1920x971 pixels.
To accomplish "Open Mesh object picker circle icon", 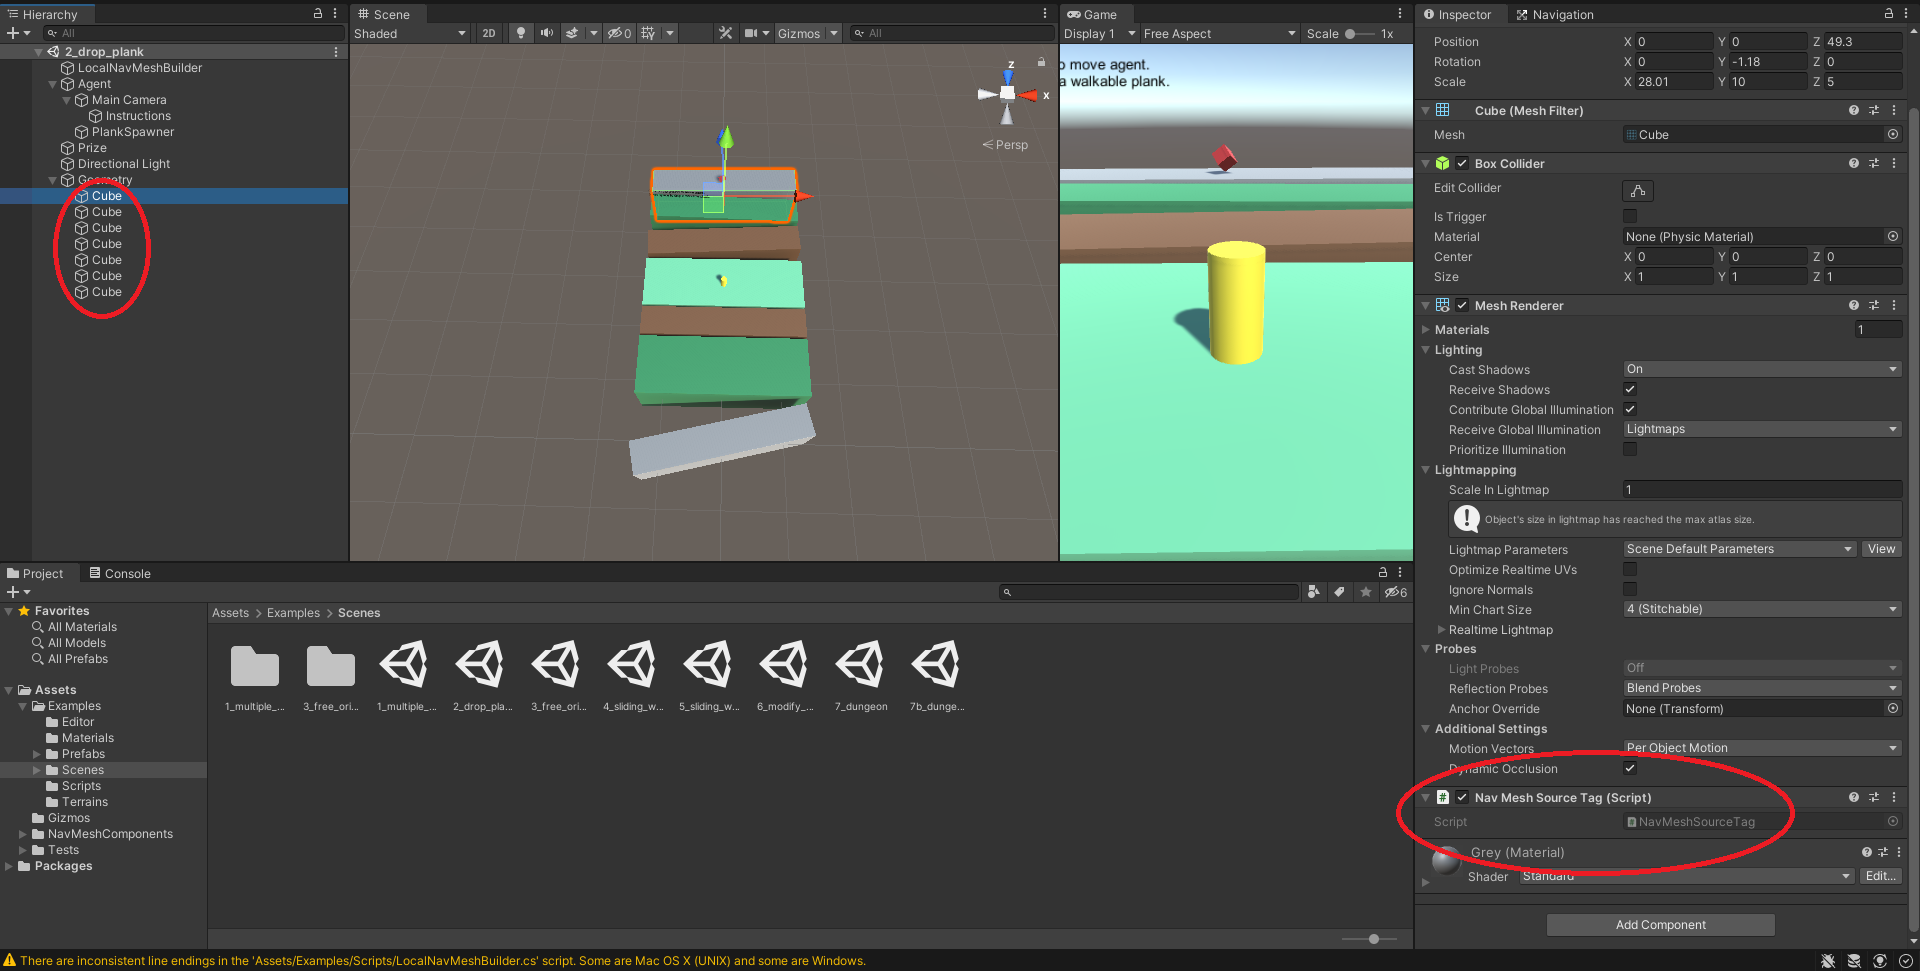I will pyautogui.click(x=1893, y=134).
